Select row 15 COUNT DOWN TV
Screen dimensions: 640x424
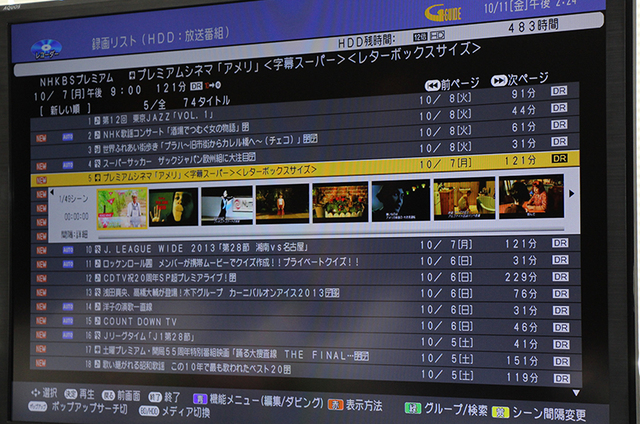(x=306, y=324)
